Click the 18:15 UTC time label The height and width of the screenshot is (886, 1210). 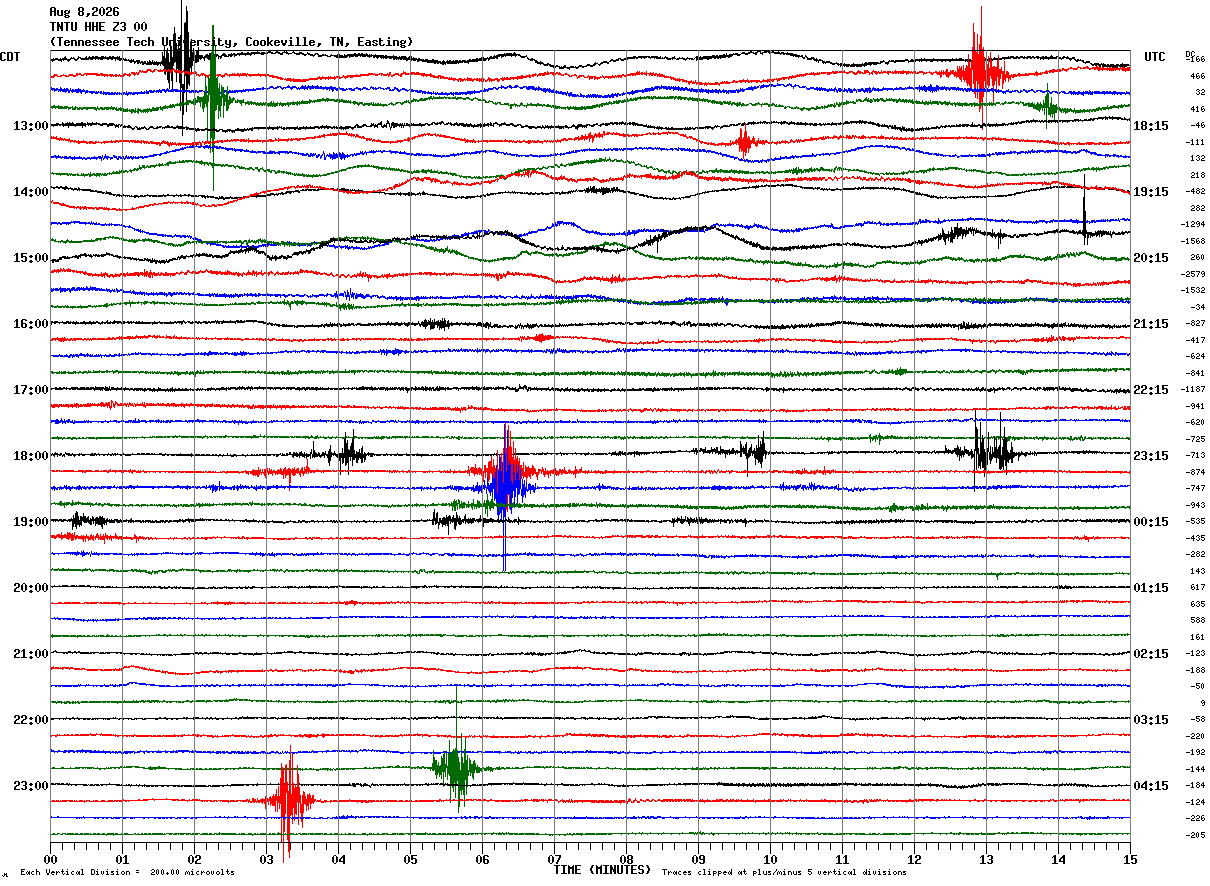pos(1151,126)
